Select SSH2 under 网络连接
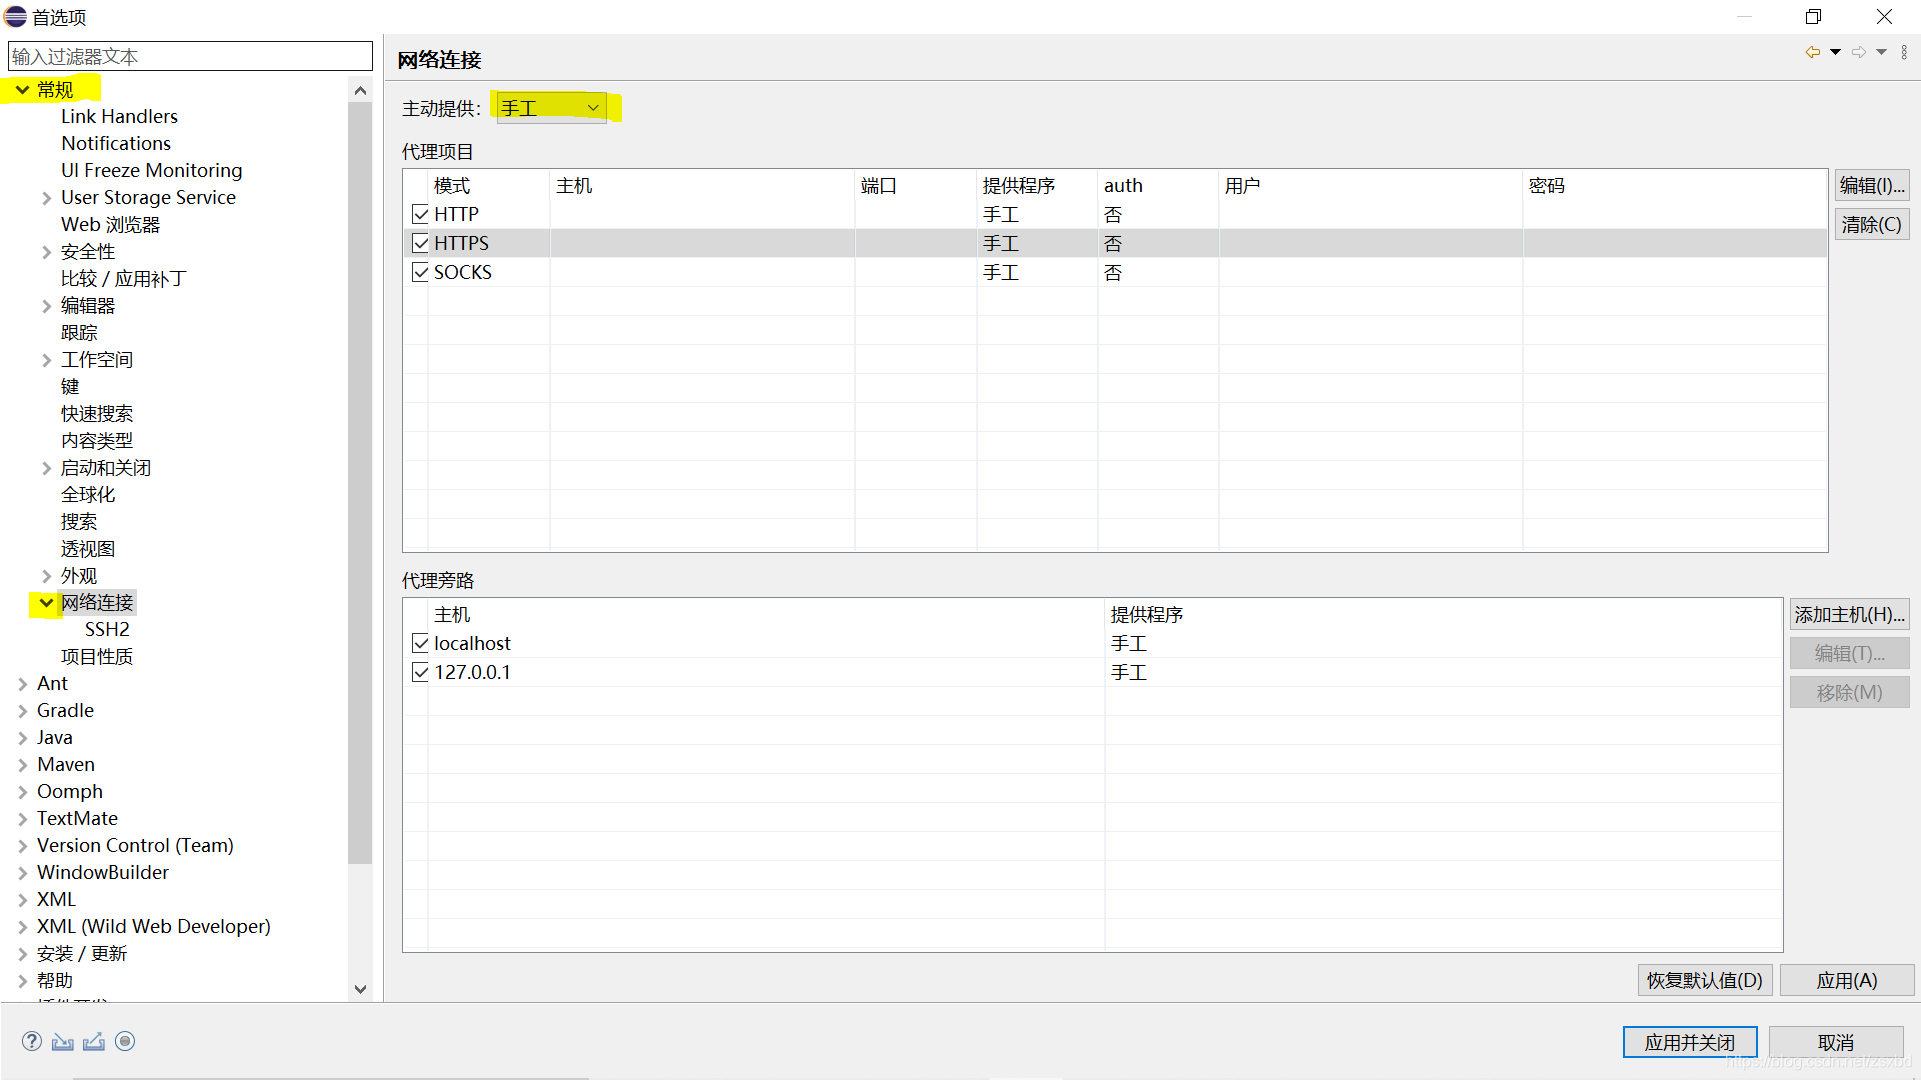Screen dimensions: 1921x1080 (107, 629)
